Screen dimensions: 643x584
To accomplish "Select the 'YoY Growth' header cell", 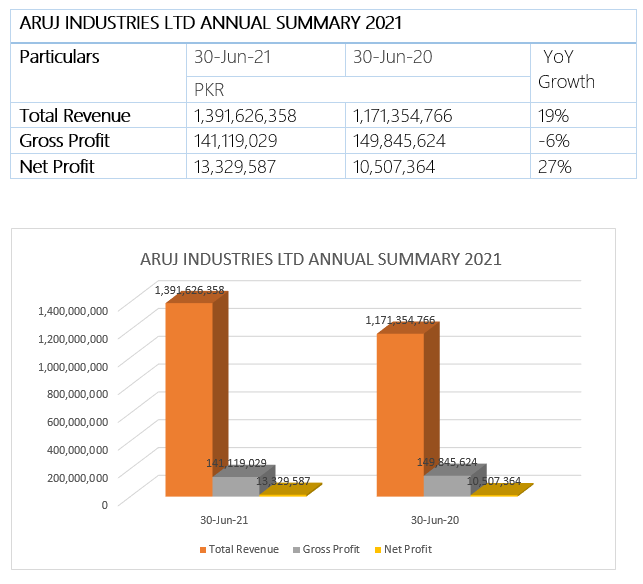I will pyautogui.click(x=583, y=73).
